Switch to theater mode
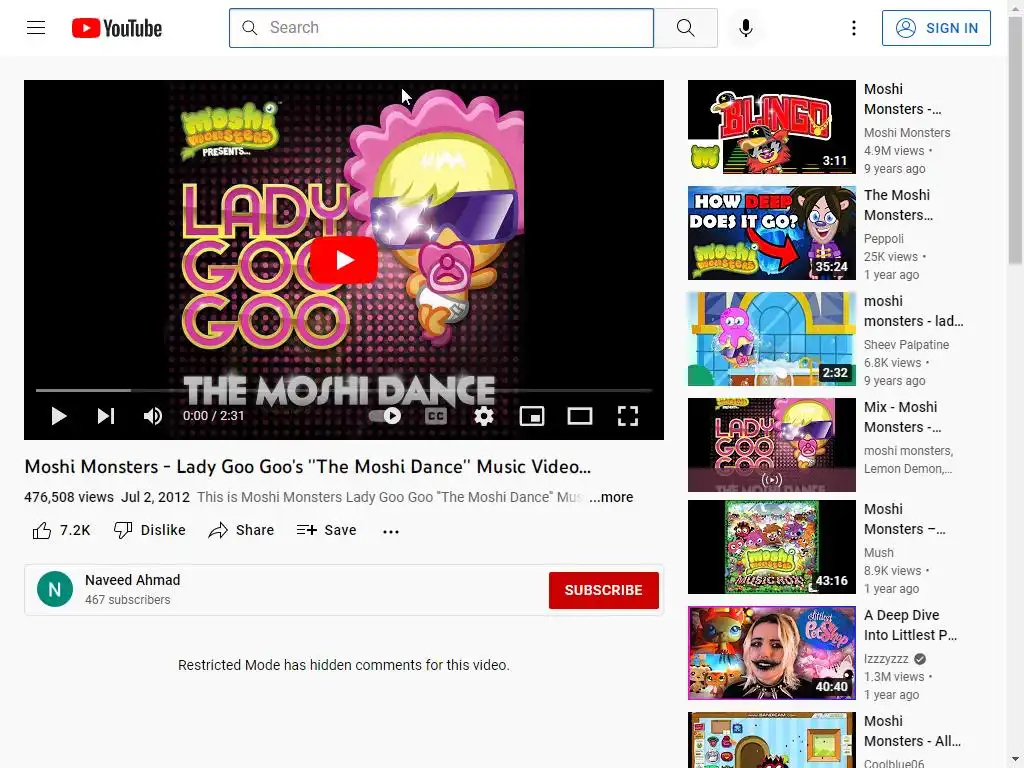 pyautogui.click(x=579, y=416)
